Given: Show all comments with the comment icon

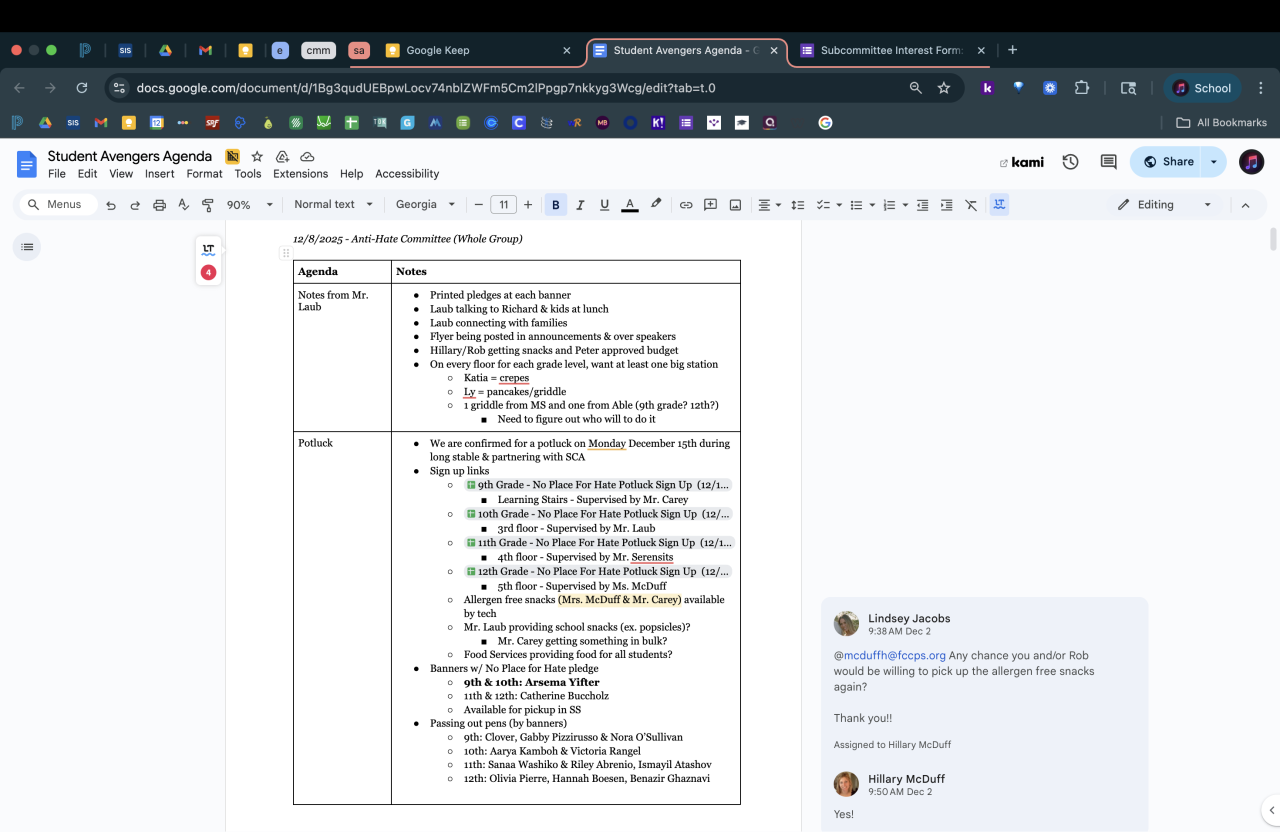Looking at the screenshot, I should coord(1108,162).
